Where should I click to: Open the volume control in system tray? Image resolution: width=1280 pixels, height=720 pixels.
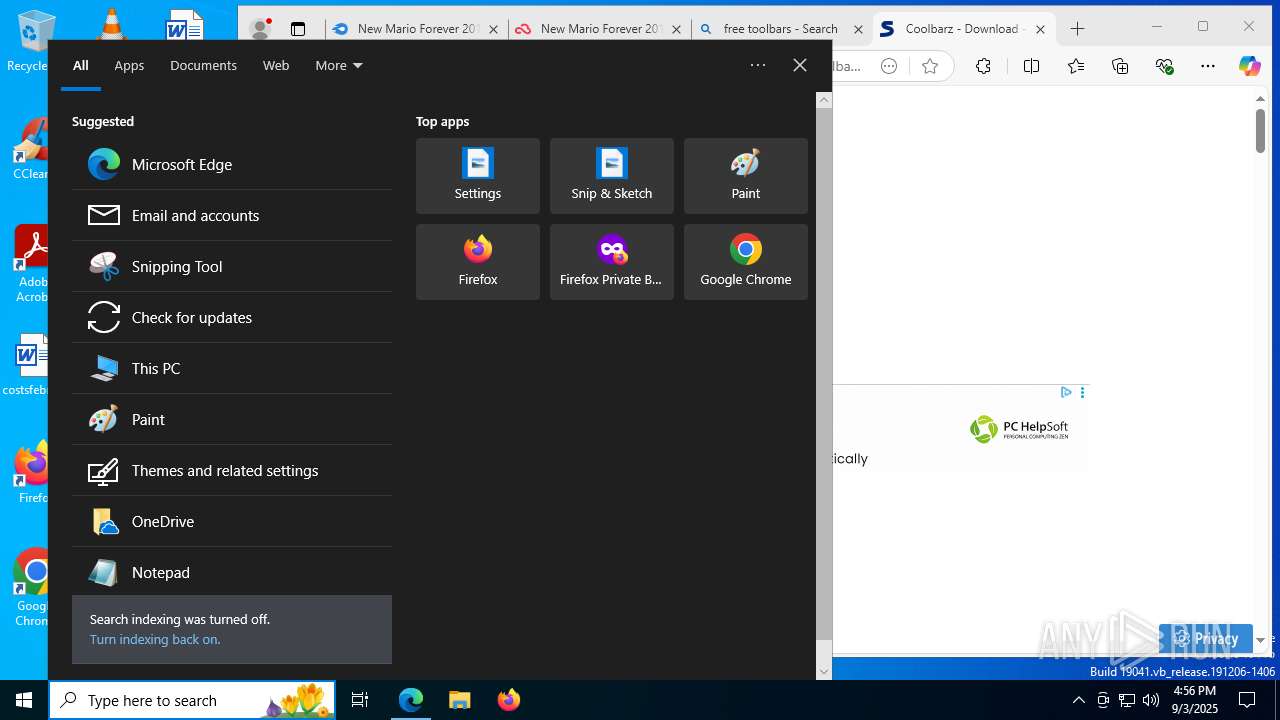pyautogui.click(x=1151, y=700)
